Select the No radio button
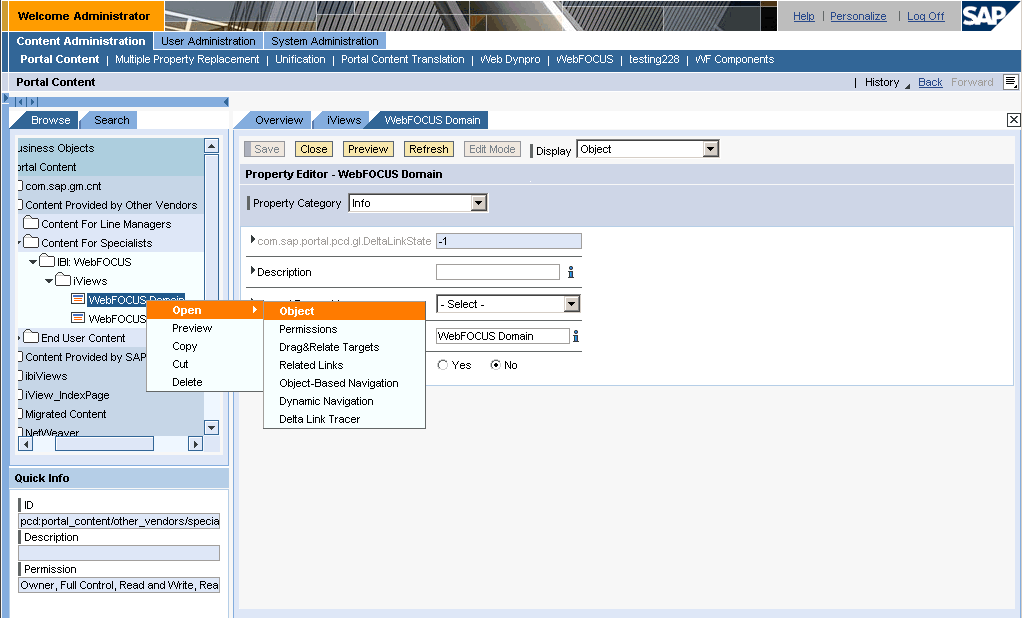1023x618 pixels. (x=495, y=365)
